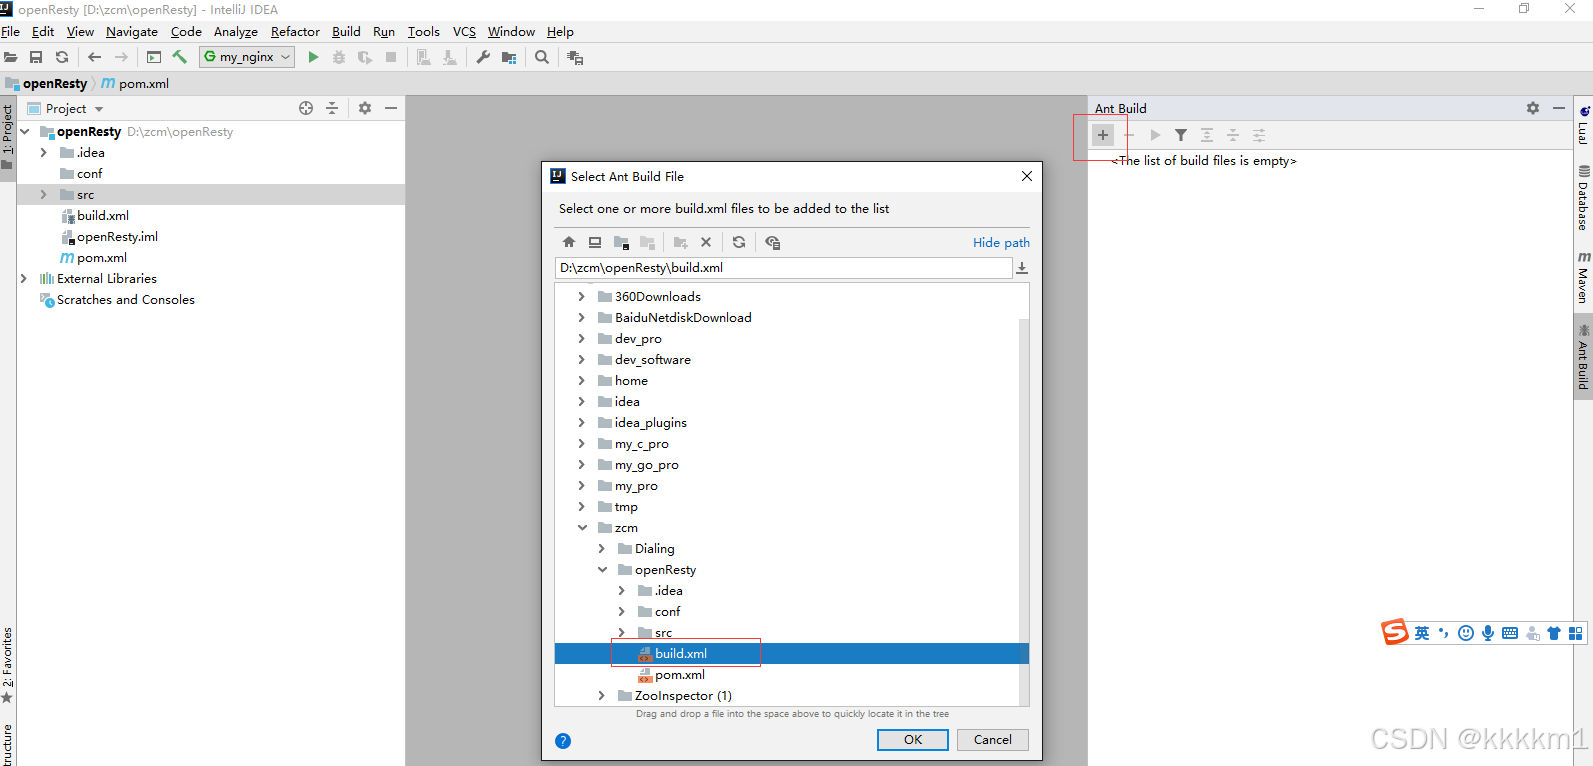
Task: Click Locate target icon in Project panel
Action: (x=306, y=108)
